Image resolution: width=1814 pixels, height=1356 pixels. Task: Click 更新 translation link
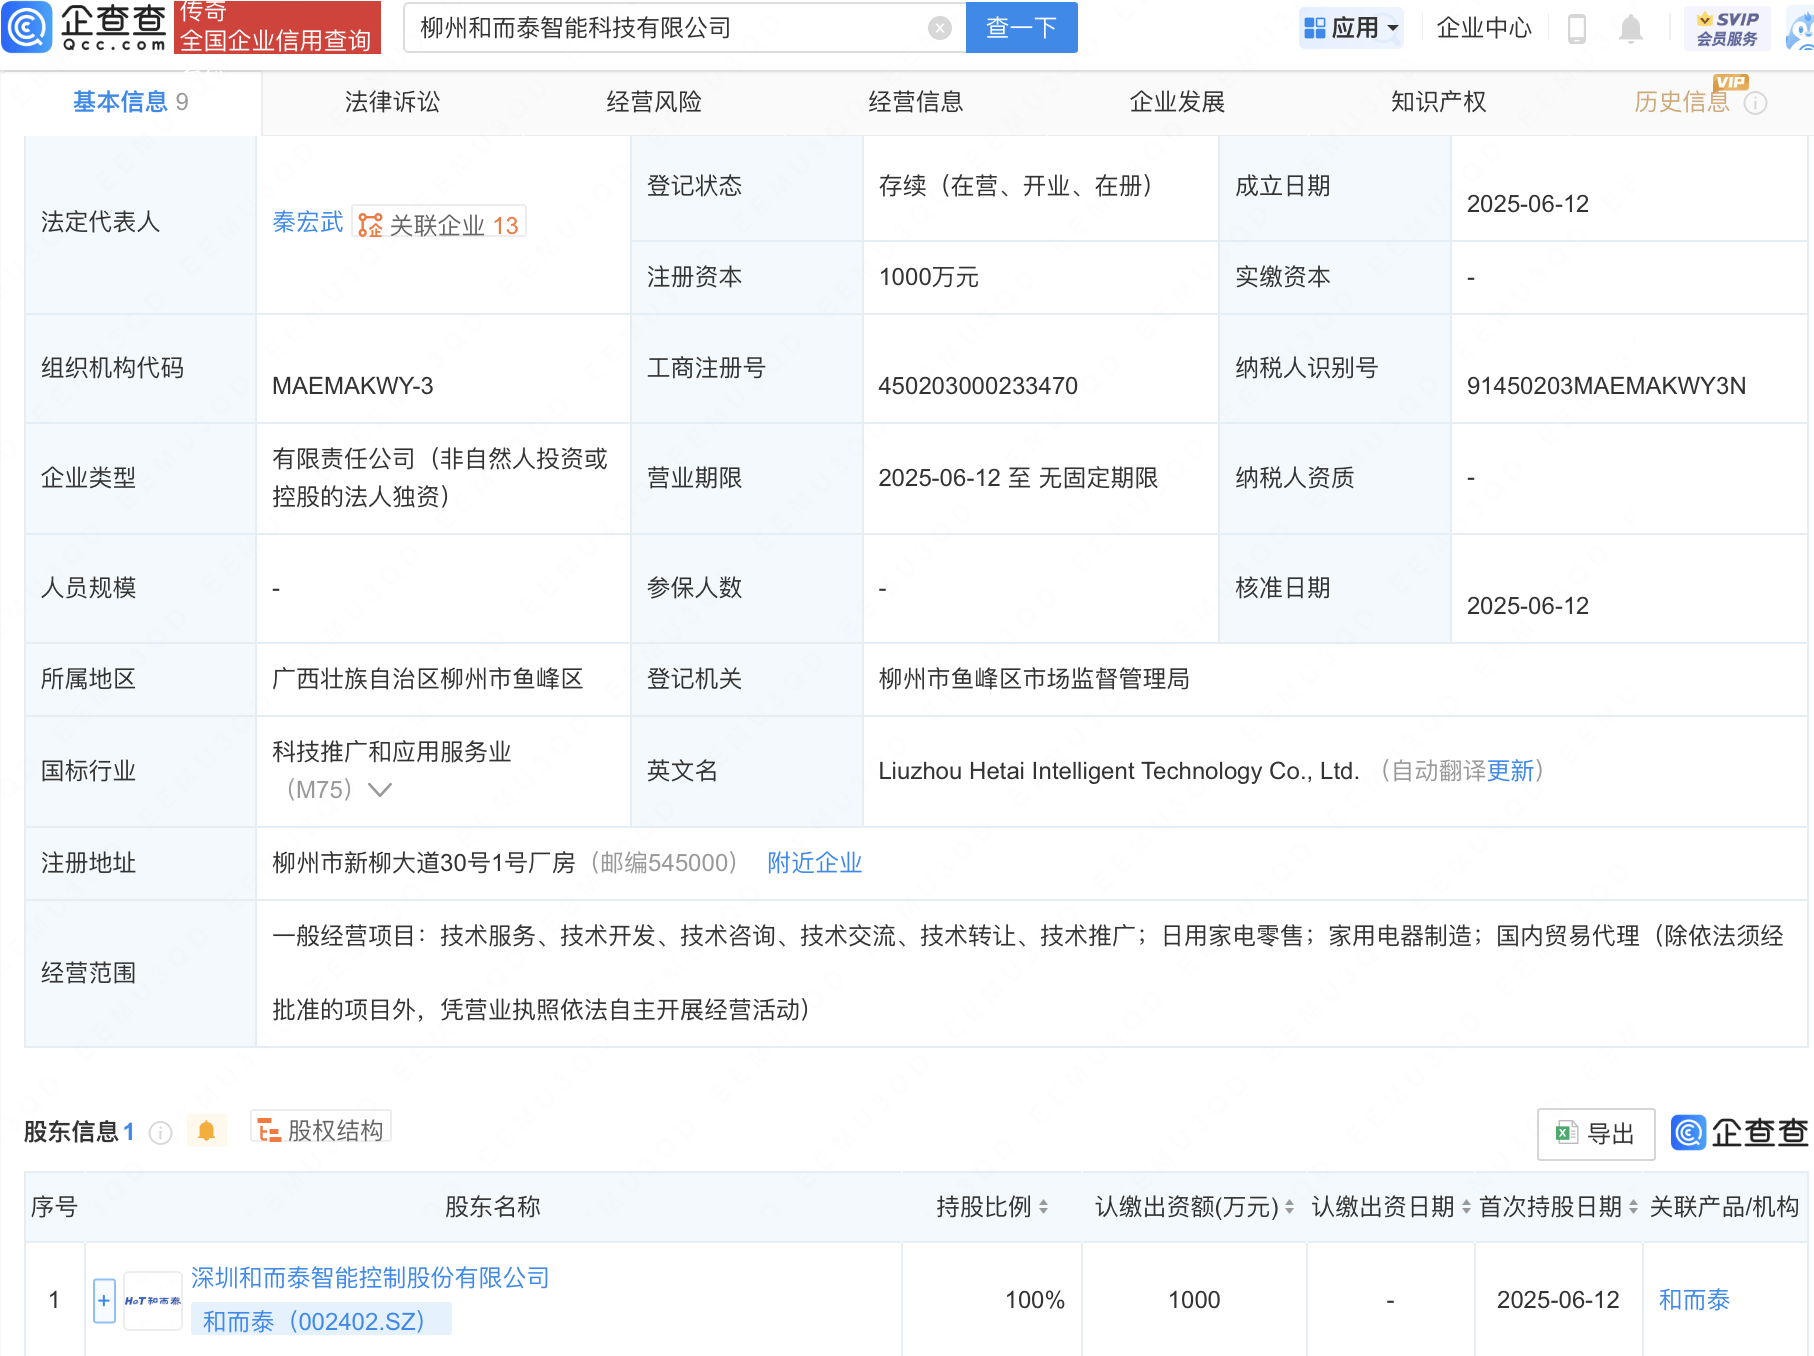pos(1510,771)
